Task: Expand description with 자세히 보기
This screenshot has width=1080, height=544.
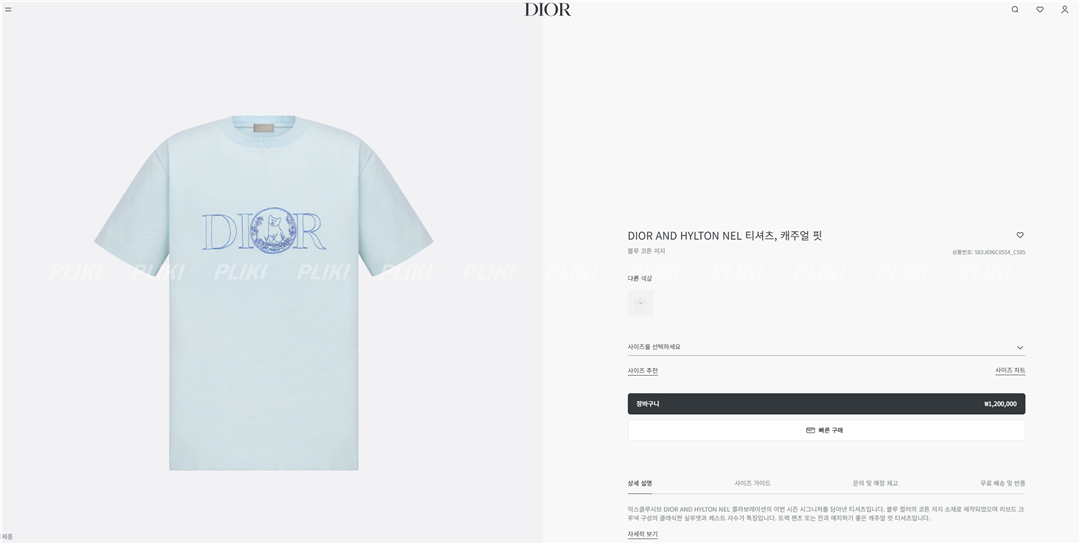Action: (643, 534)
